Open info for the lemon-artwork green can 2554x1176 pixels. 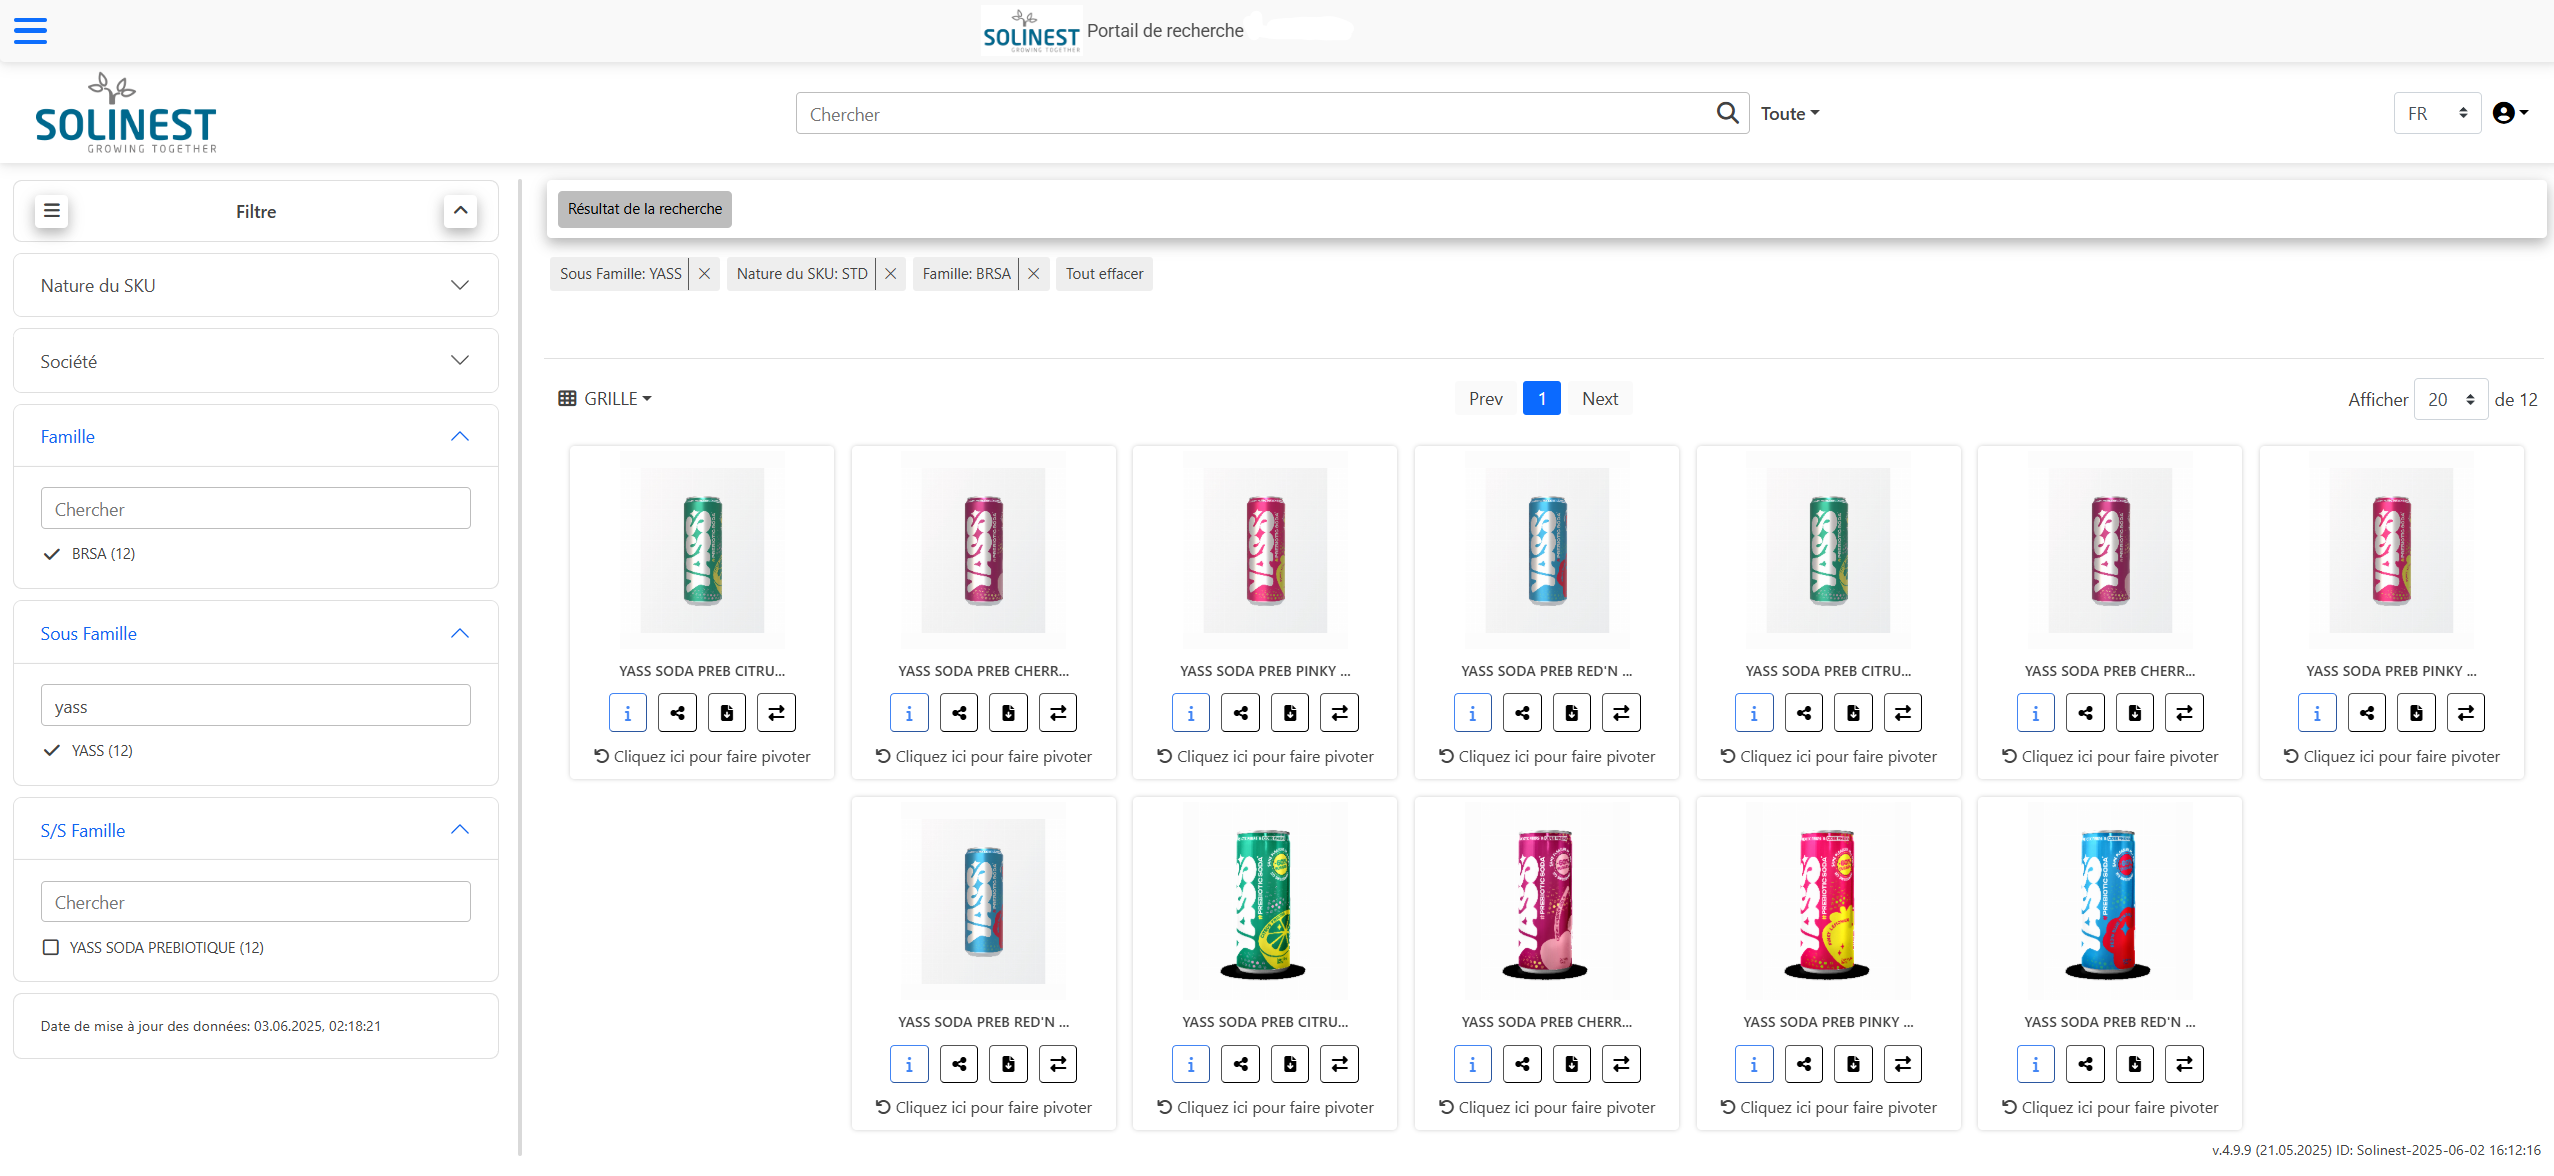[1191, 1064]
